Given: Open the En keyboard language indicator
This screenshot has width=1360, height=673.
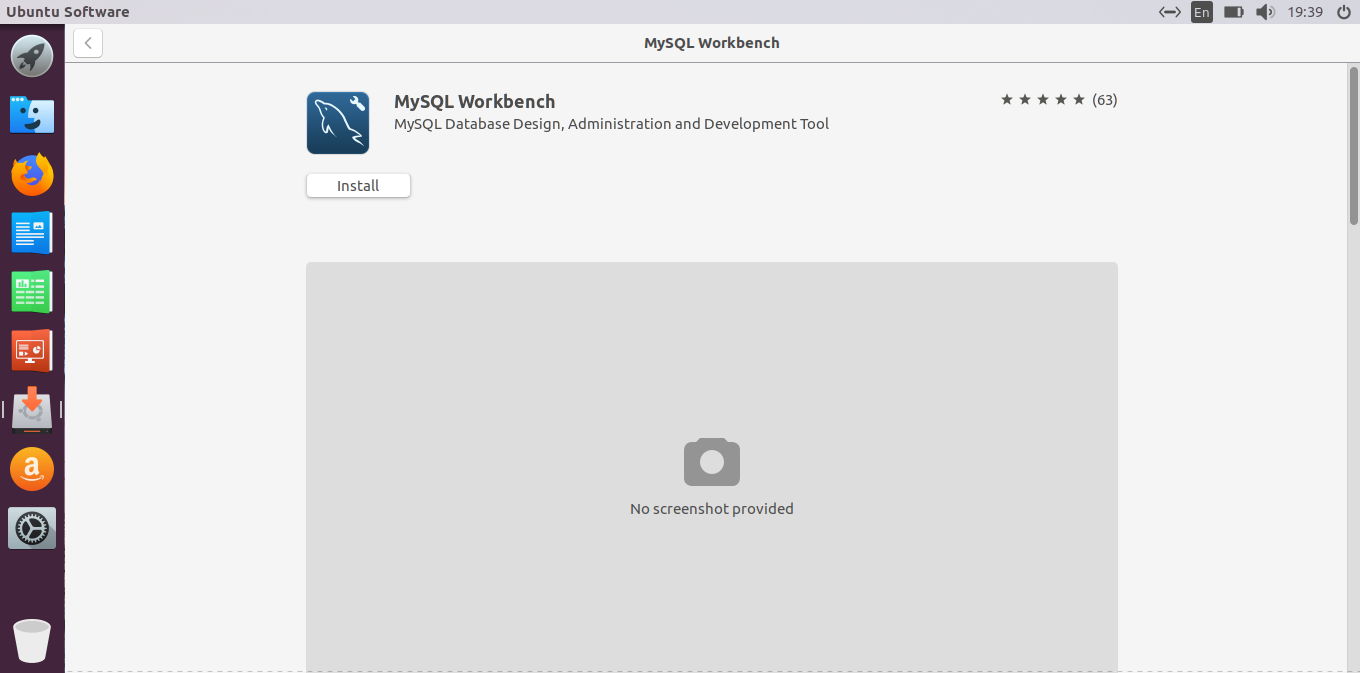Looking at the screenshot, I should click(x=1201, y=12).
